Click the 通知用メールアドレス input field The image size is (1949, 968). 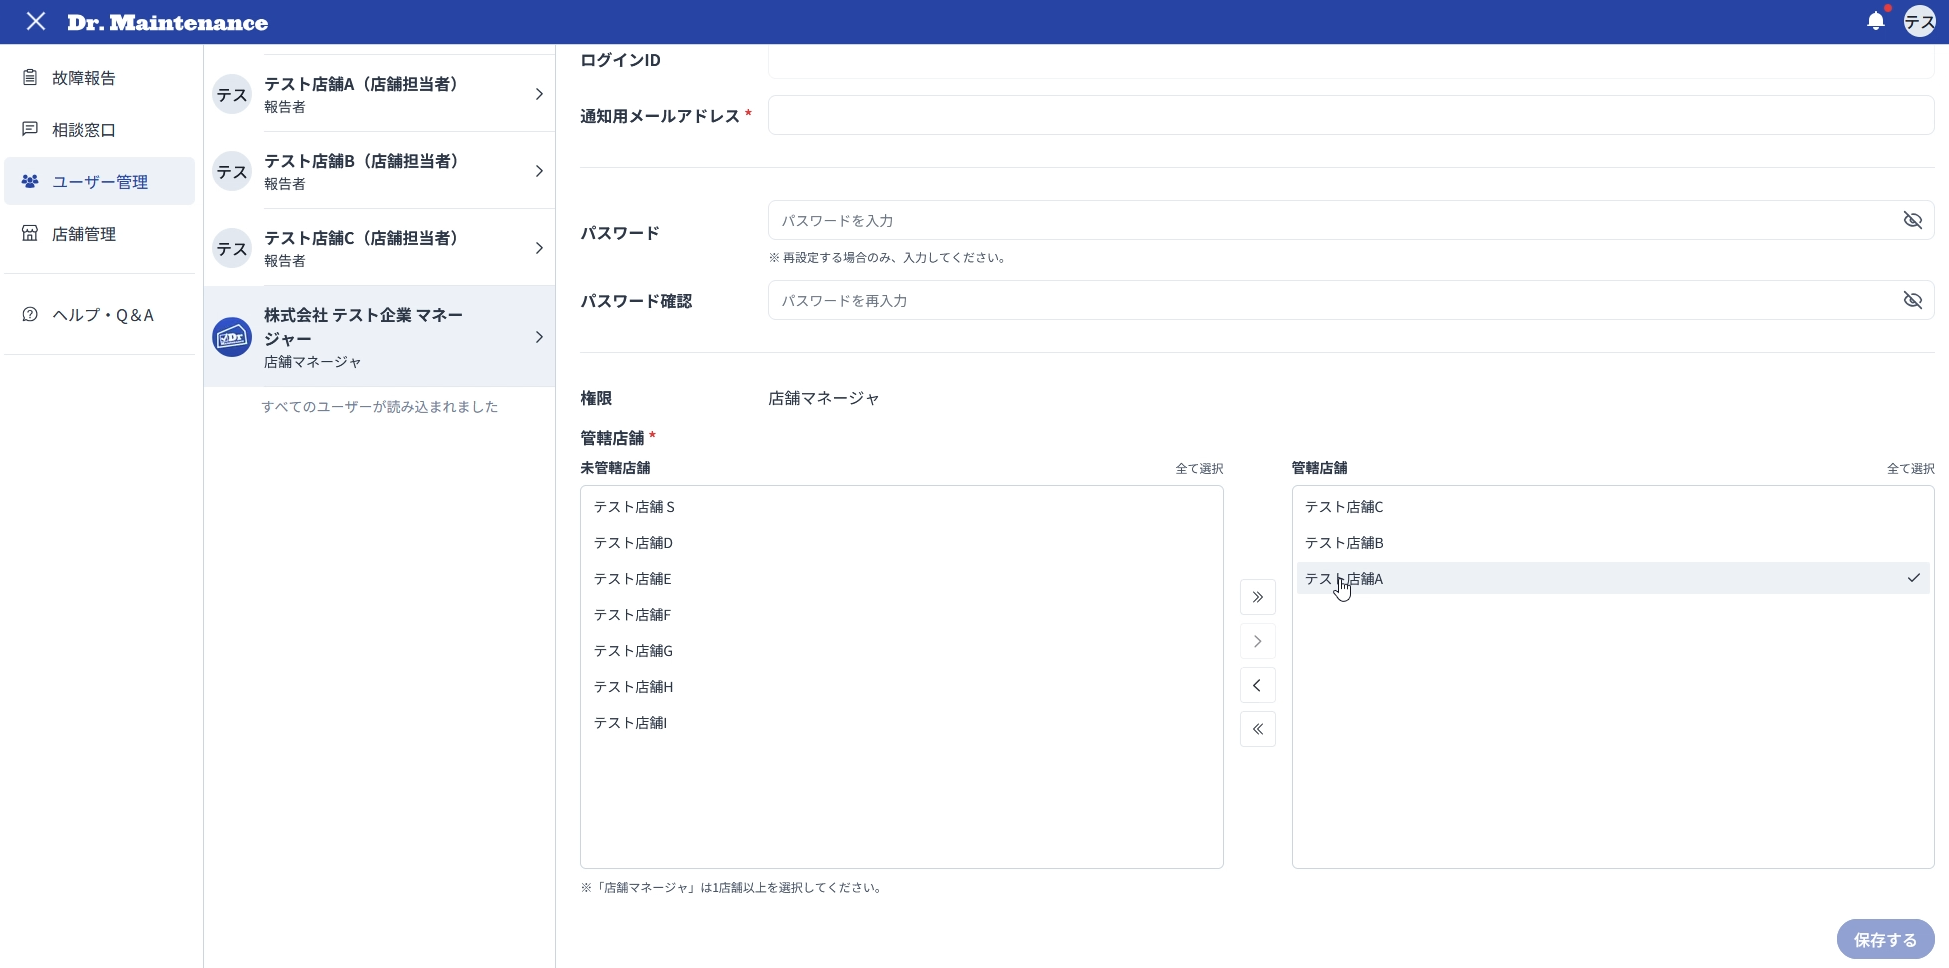1351,115
